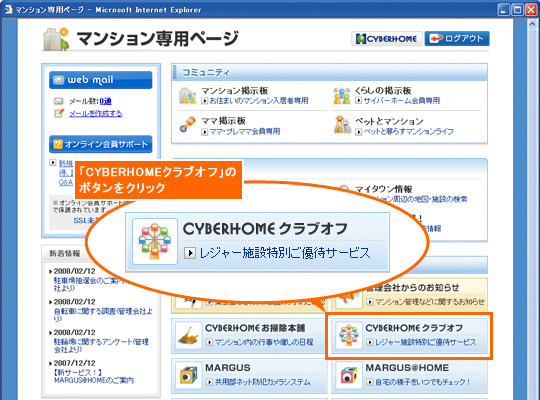Click the arrow bullet before ママ・プレママ会員専用

[205, 132]
